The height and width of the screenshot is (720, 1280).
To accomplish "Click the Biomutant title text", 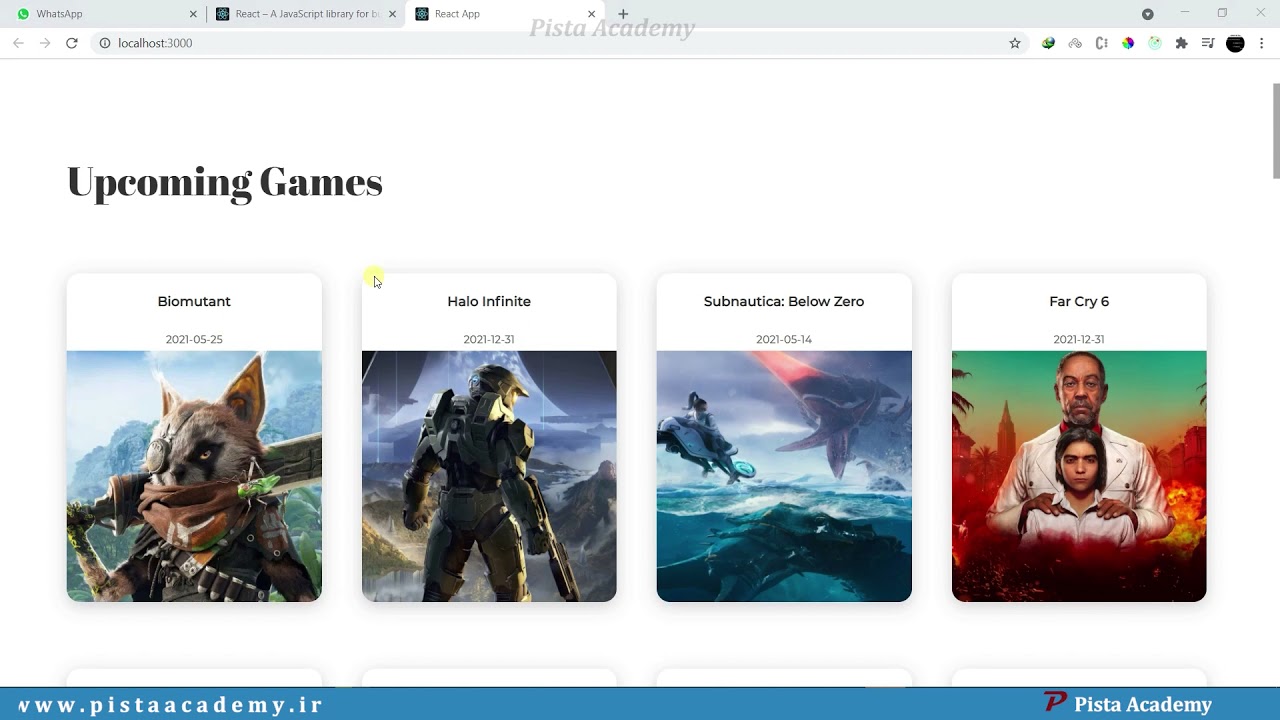I will [x=194, y=301].
